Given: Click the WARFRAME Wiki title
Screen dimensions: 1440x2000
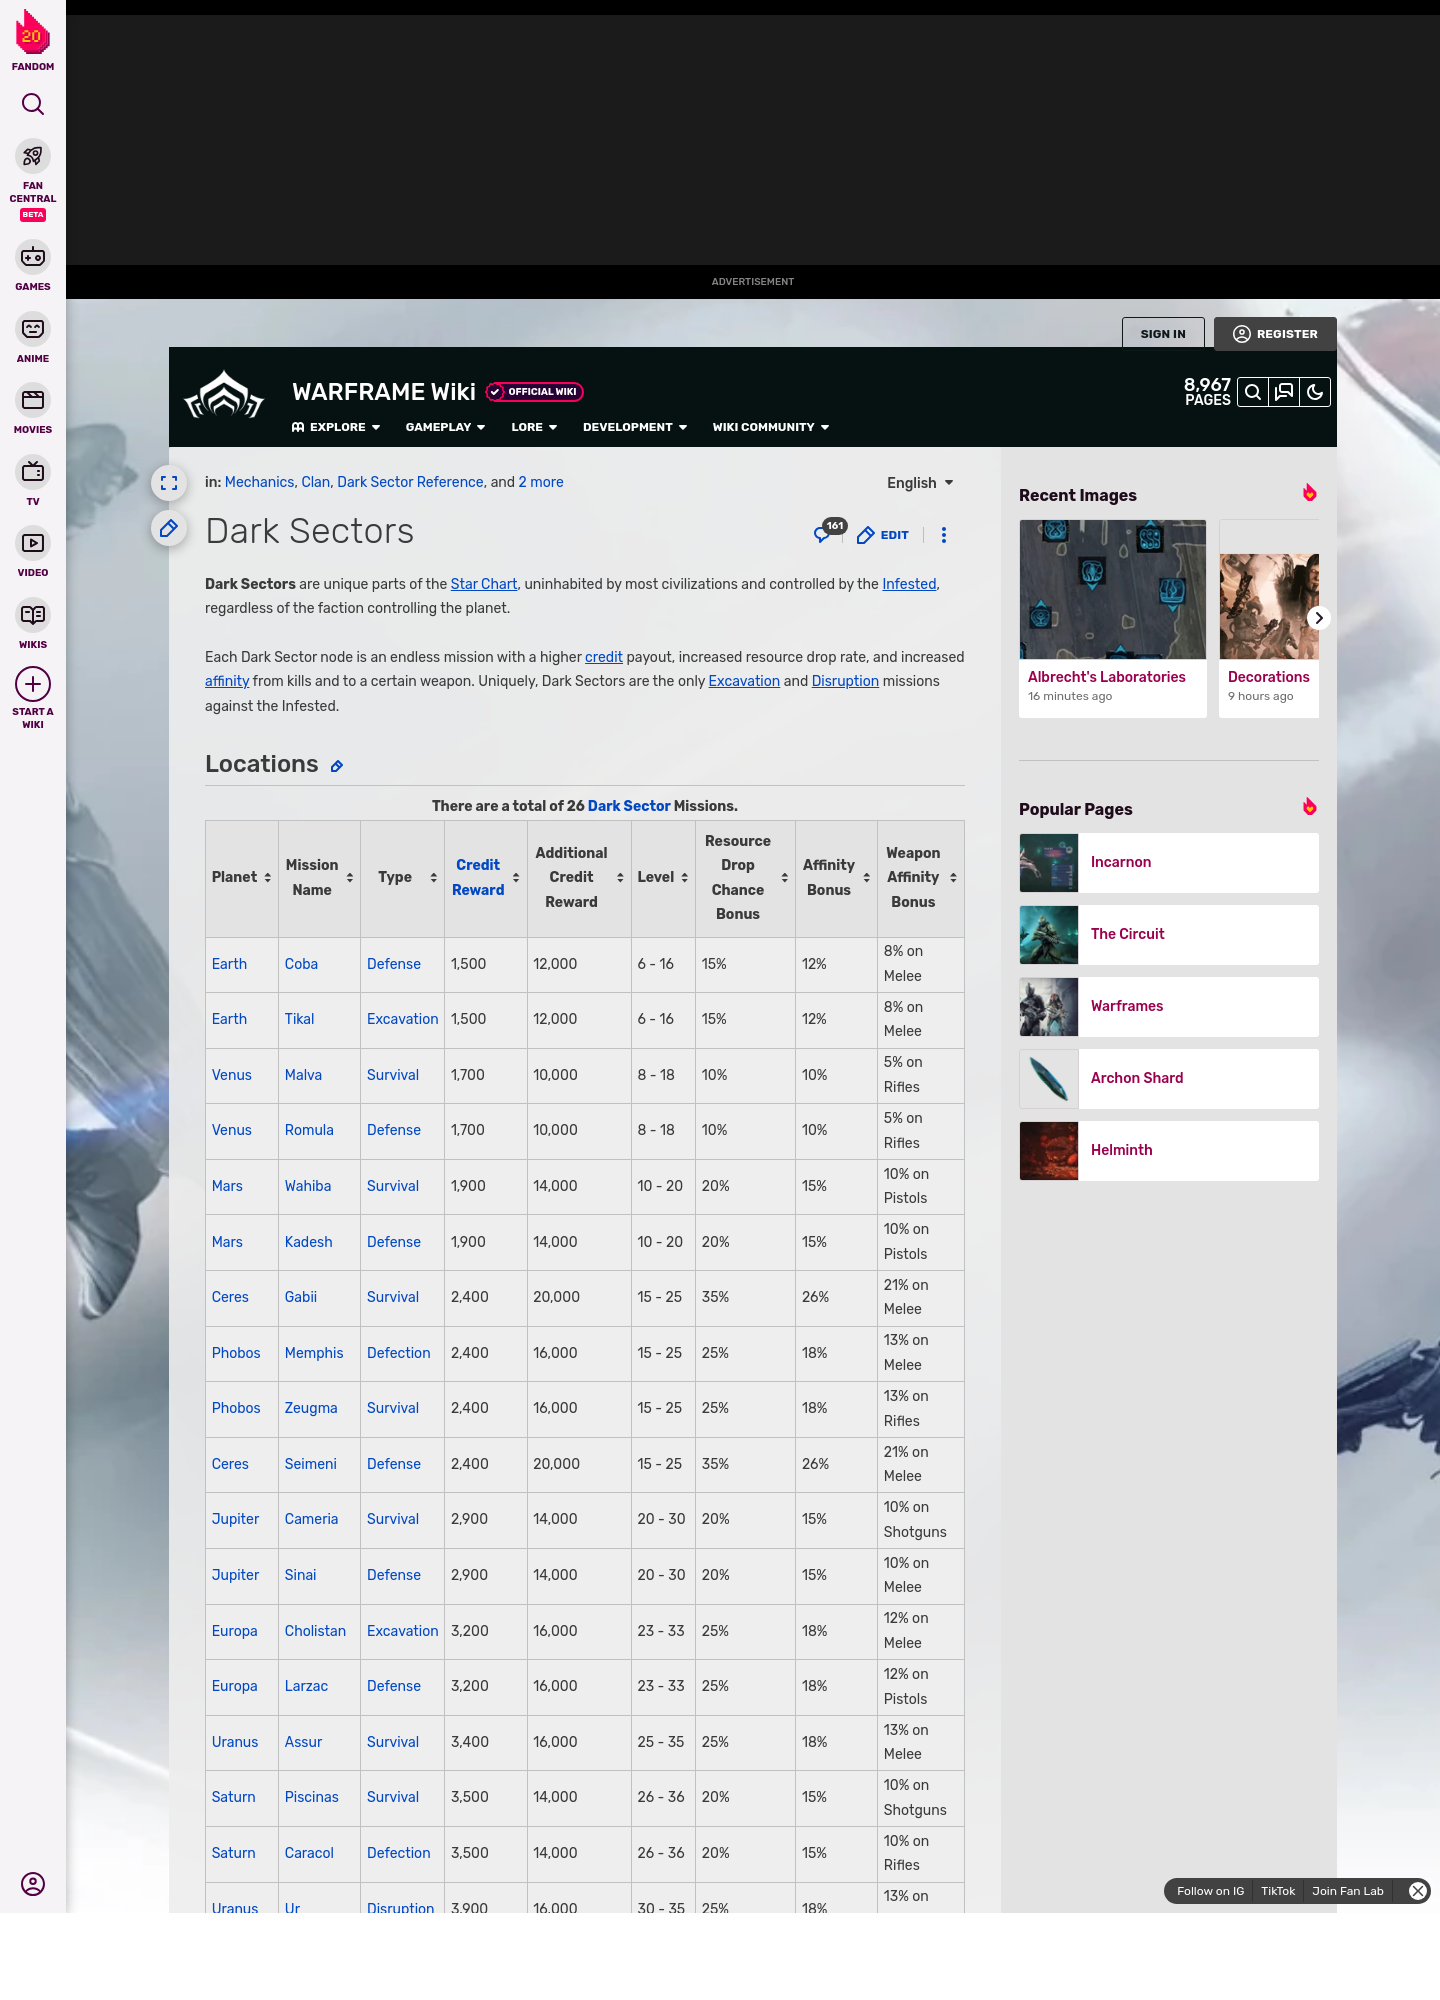Looking at the screenshot, I should pyautogui.click(x=384, y=392).
